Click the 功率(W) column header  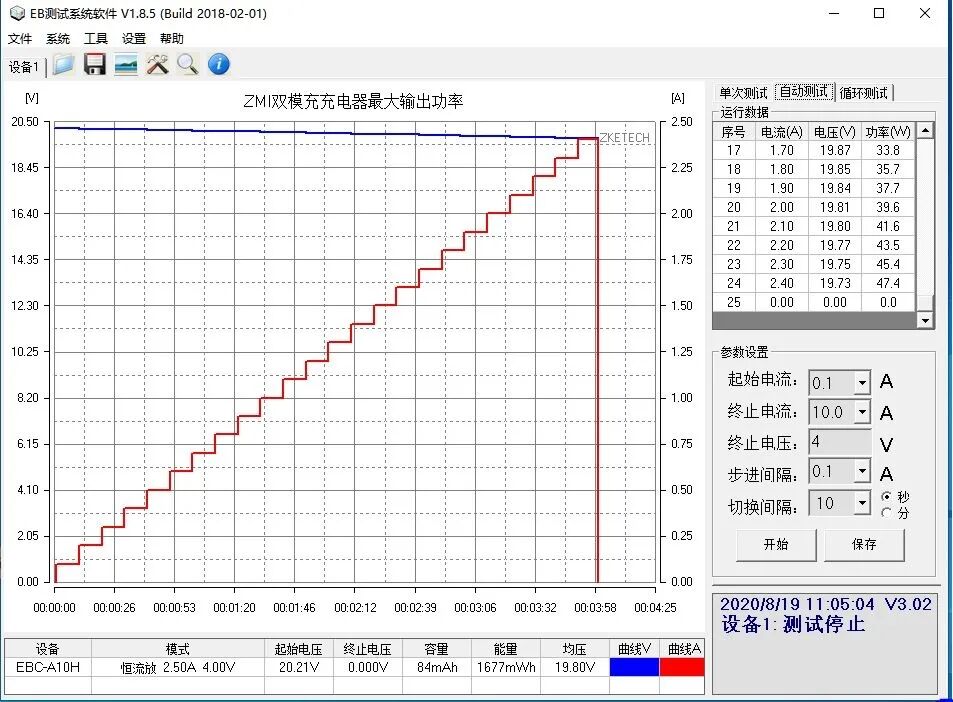click(888, 132)
